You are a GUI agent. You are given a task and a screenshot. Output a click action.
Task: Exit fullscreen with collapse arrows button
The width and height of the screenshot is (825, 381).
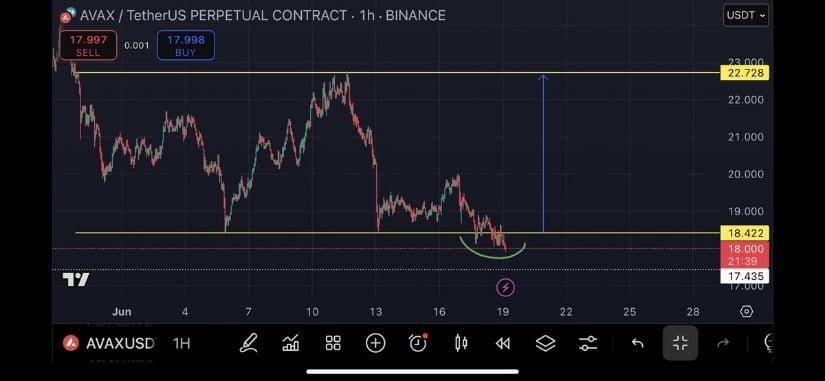point(680,343)
